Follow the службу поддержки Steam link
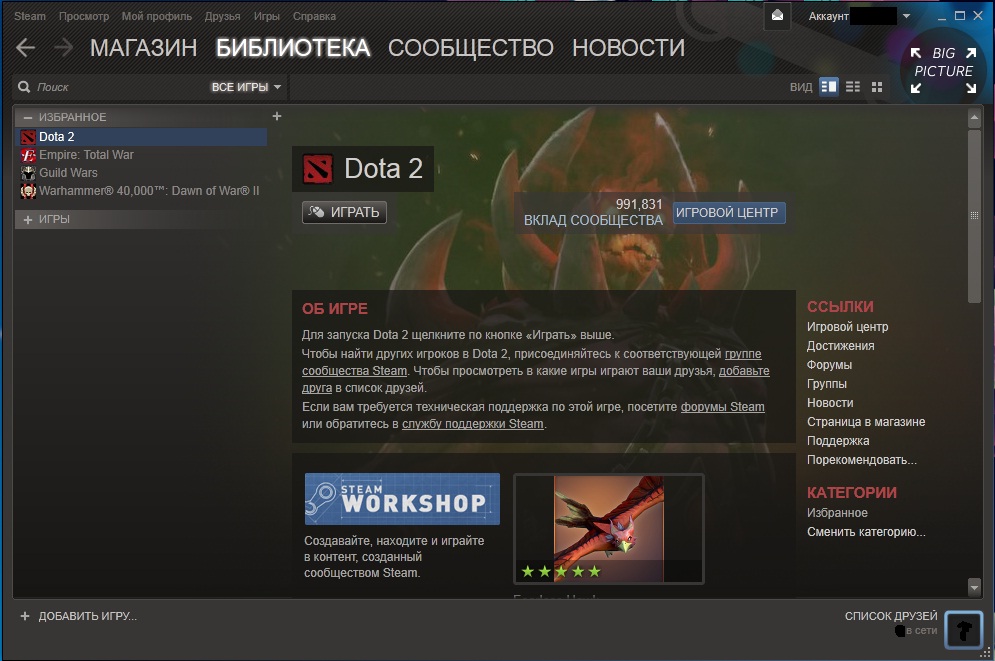Screen dimensions: 995x661 coord(473,424)
